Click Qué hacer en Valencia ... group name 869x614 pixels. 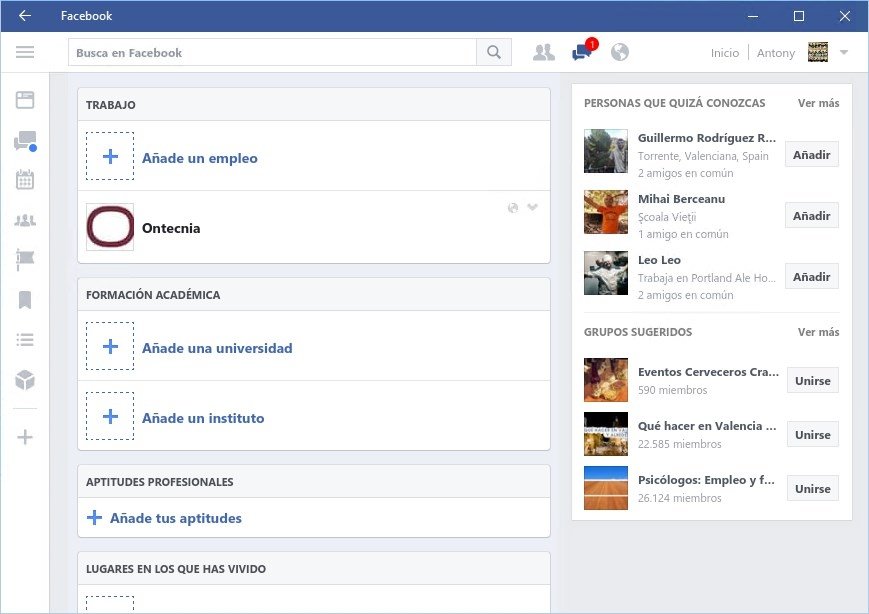(707, 426)
